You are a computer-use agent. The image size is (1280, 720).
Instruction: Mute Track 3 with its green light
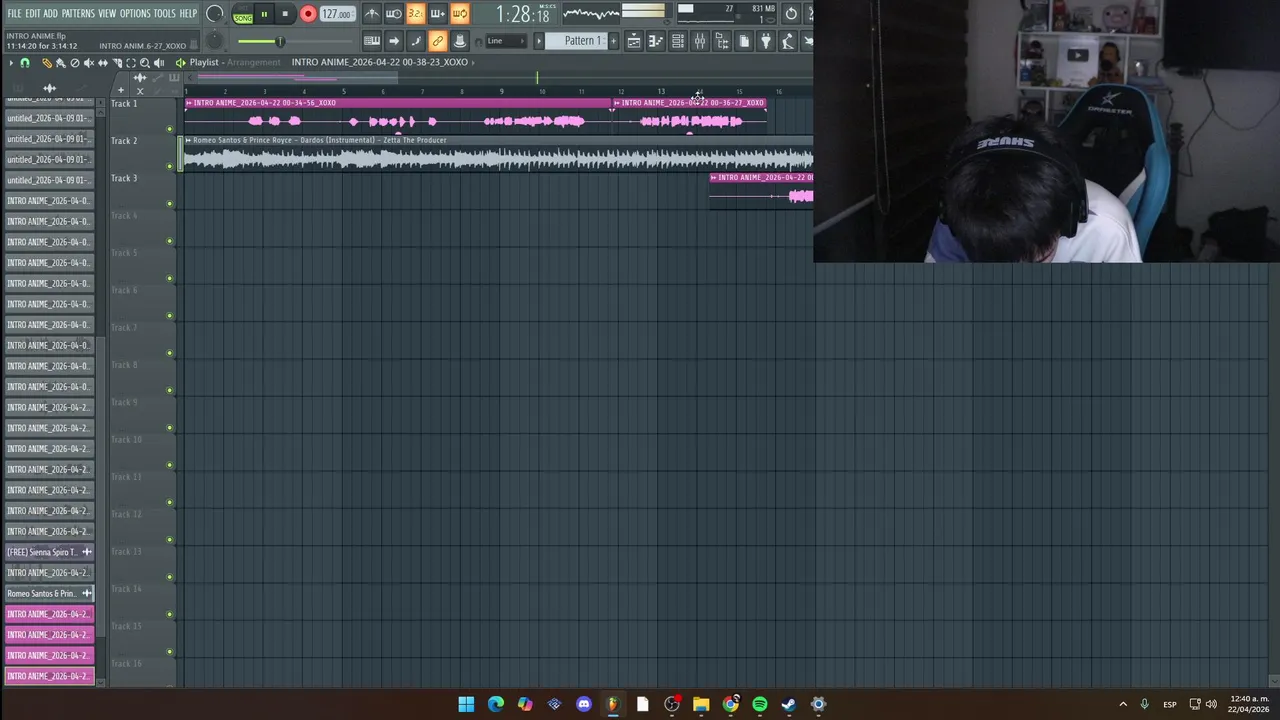coord(170,204)
